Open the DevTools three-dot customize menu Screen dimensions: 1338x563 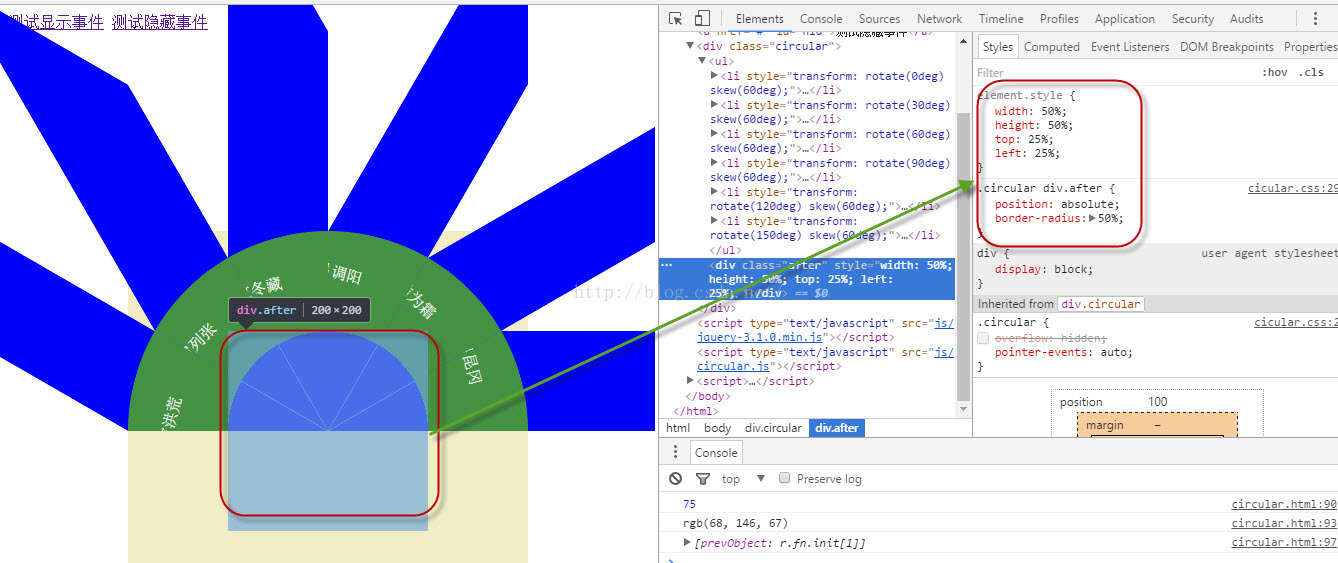pyautogui.click(x=1315, y=19)
